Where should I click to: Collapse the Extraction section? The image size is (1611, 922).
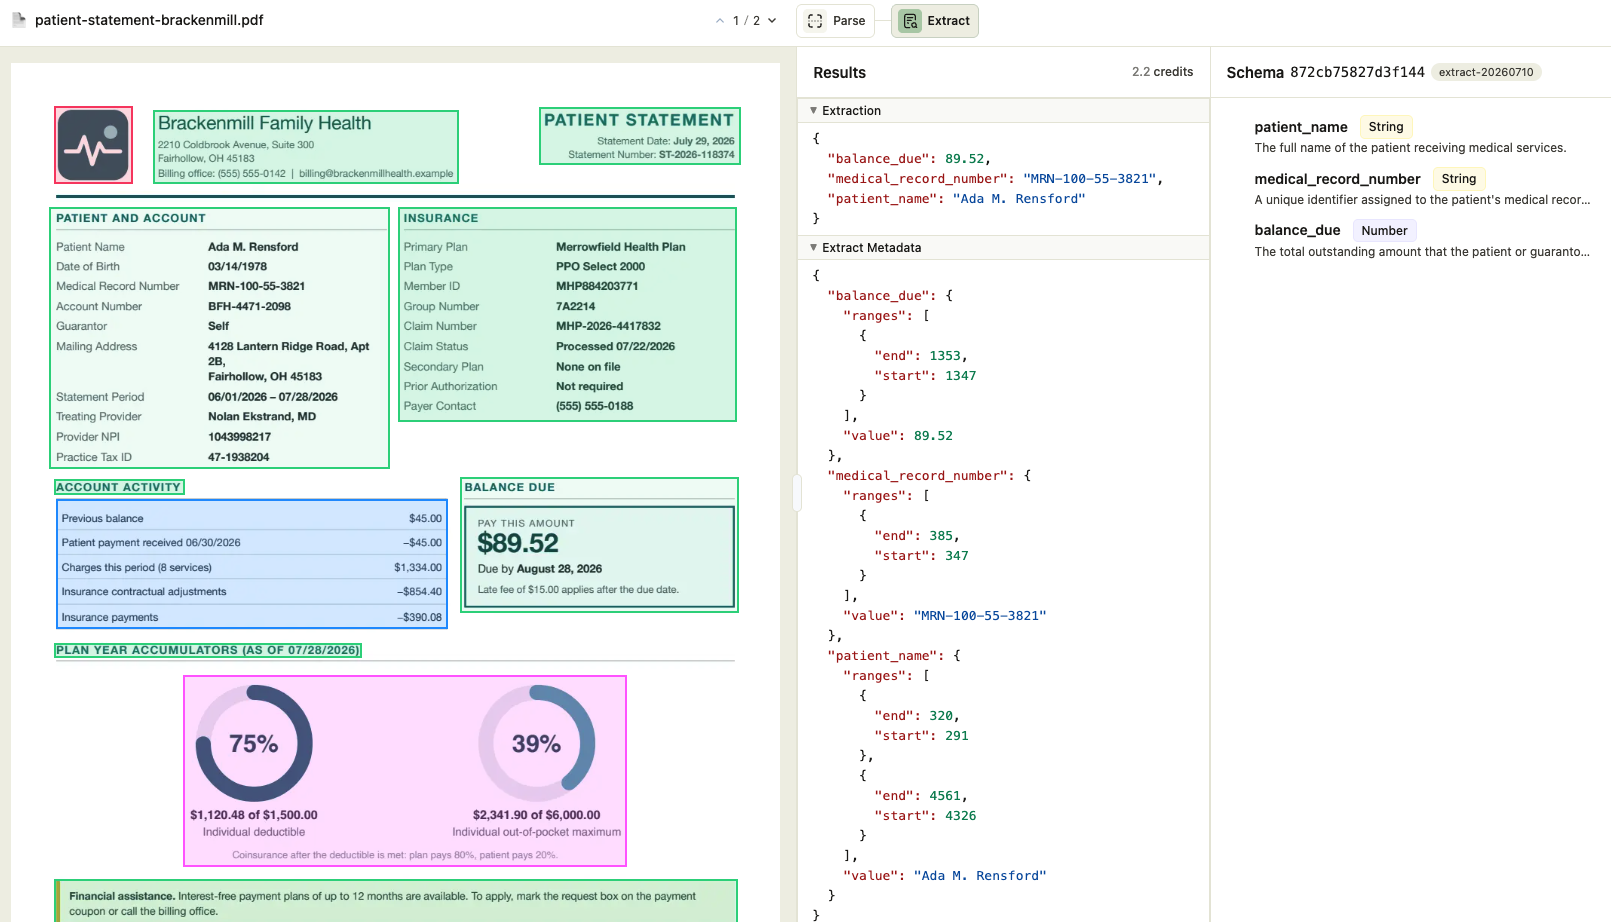click(x=814, y=111)
